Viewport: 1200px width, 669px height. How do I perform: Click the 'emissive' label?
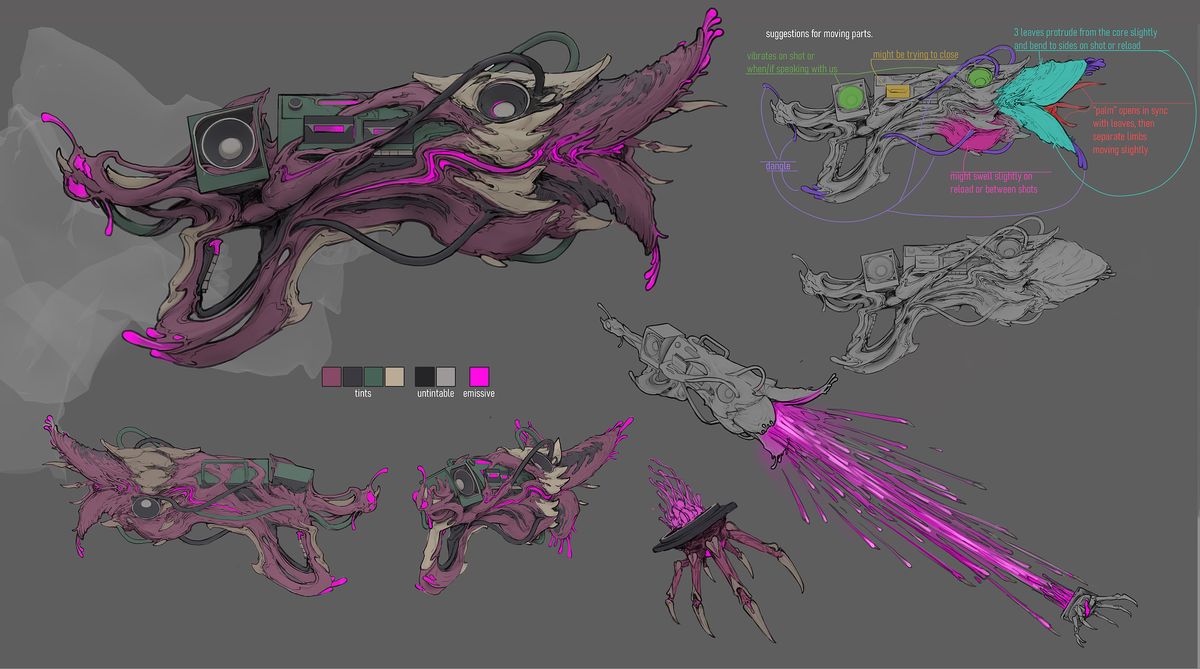(479, 394)
